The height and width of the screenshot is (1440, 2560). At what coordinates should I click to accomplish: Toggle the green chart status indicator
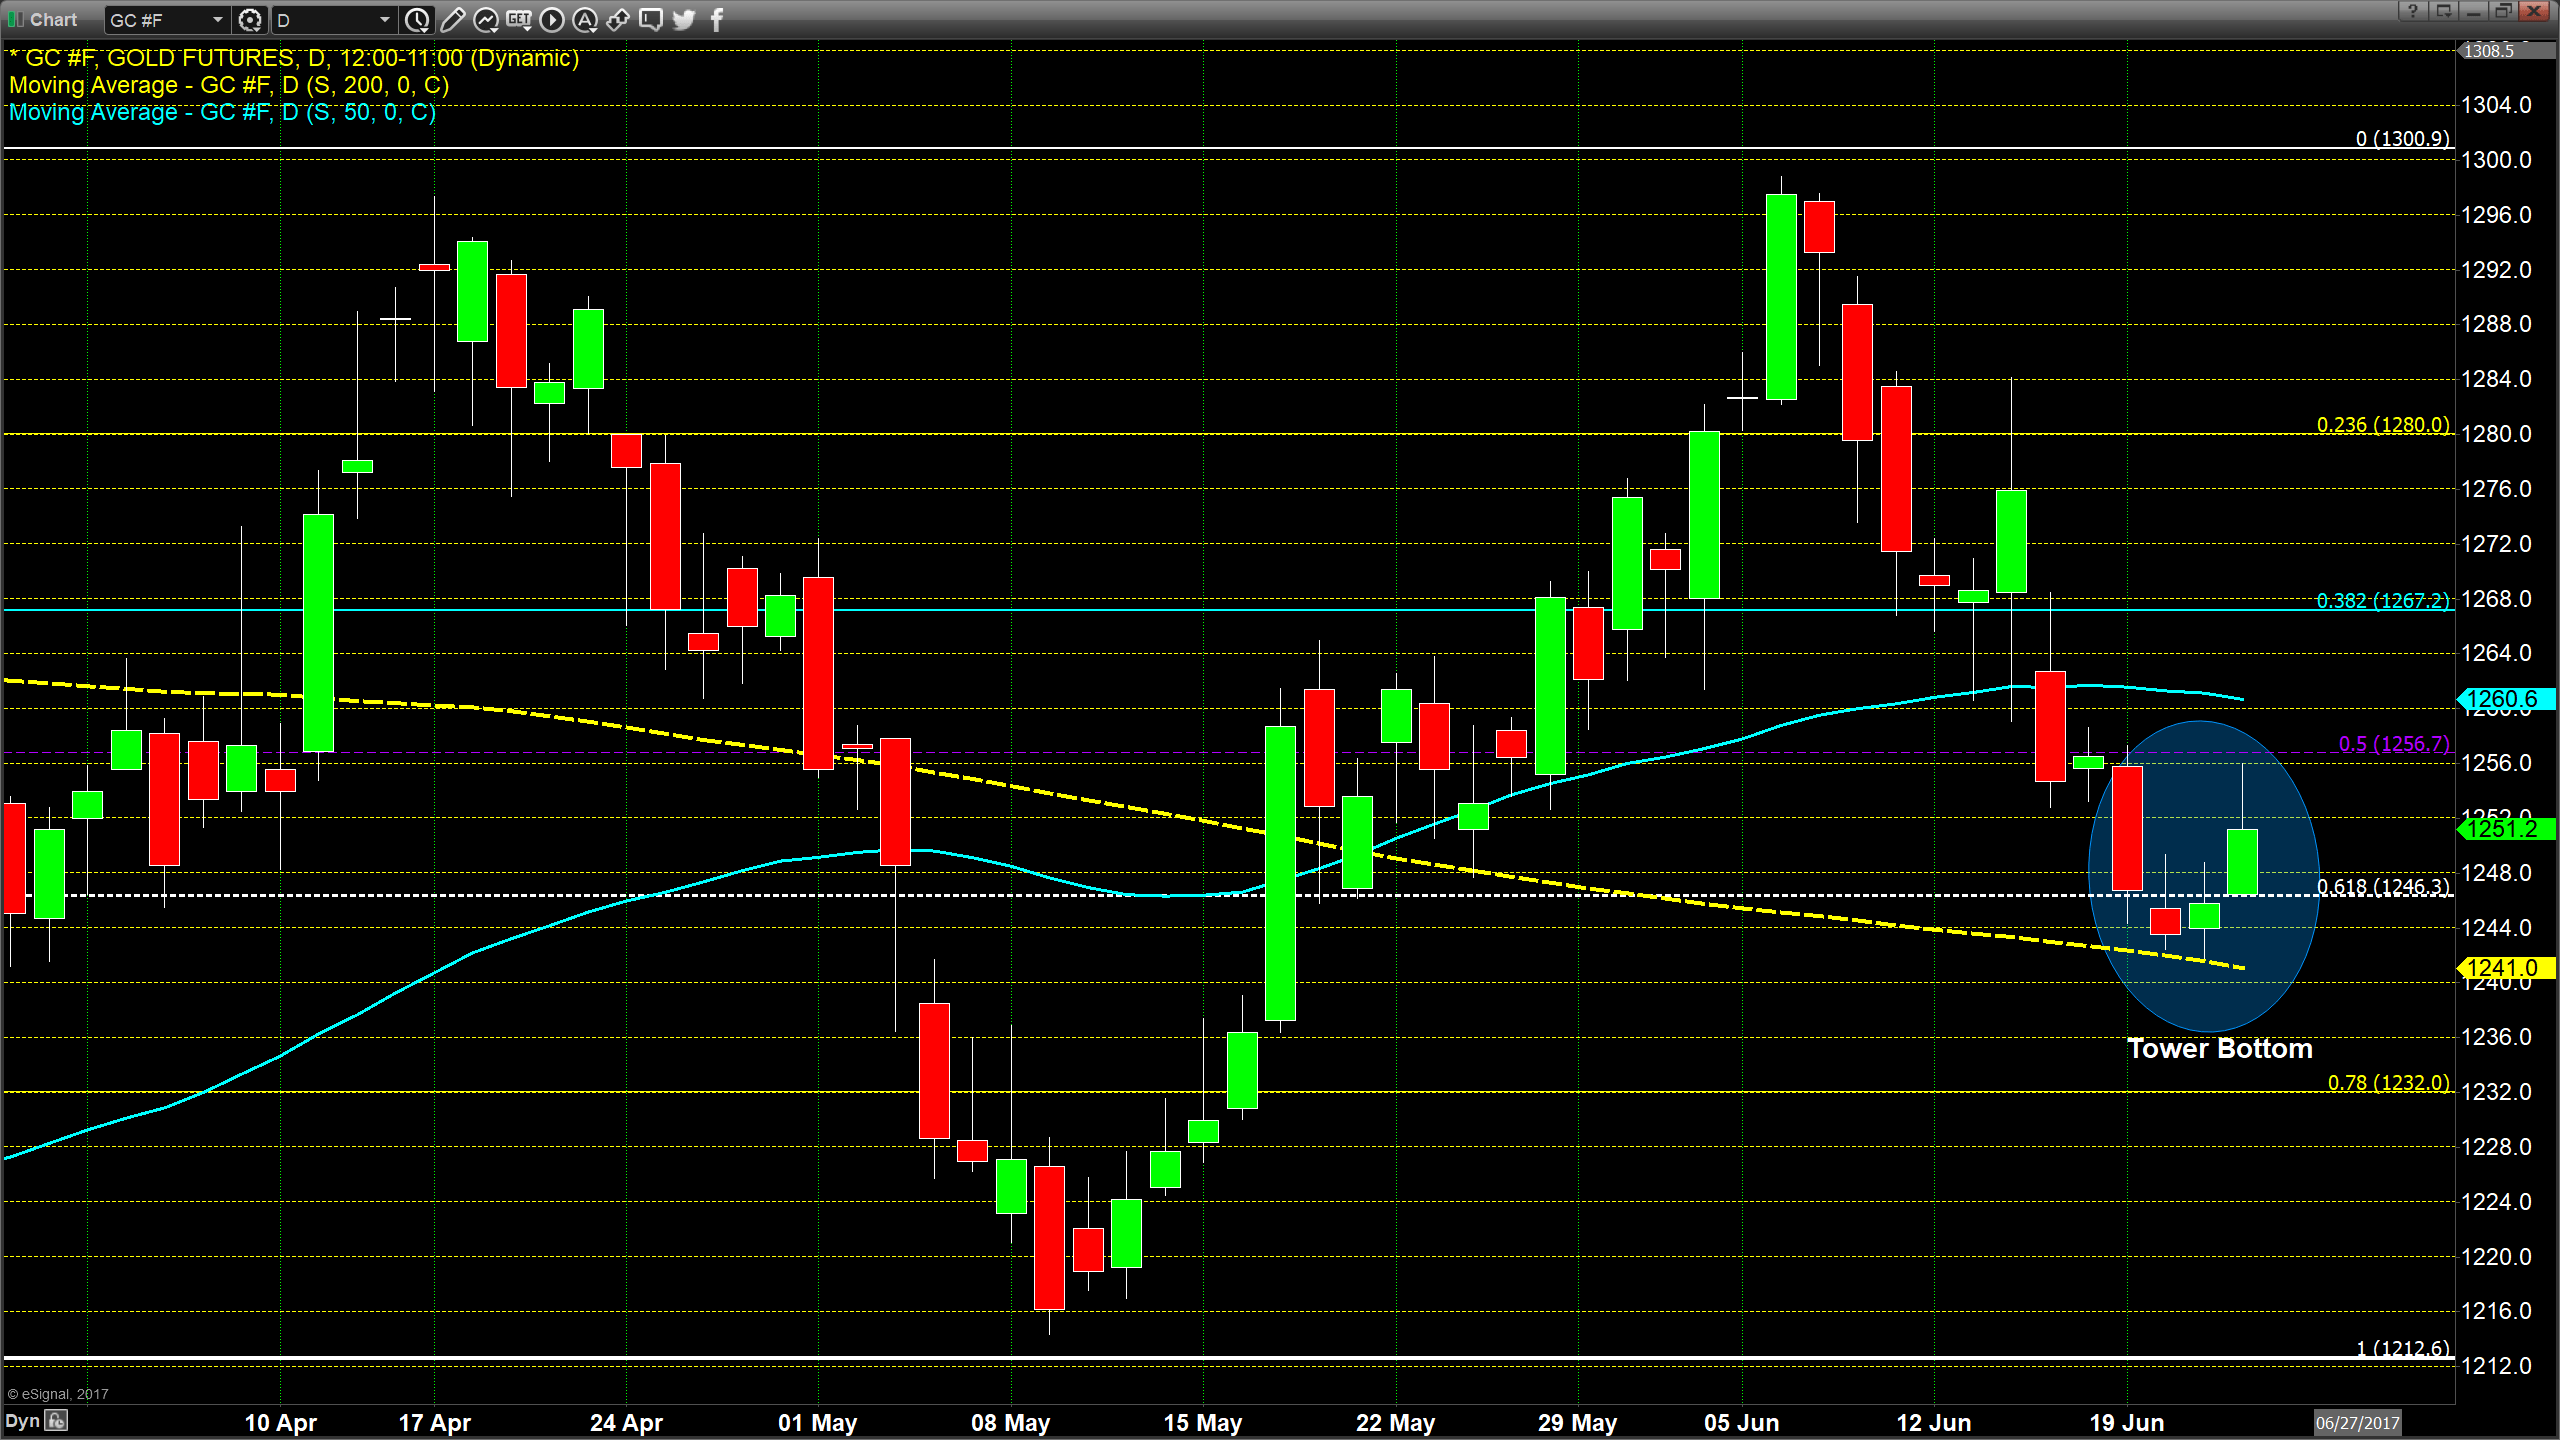11,19
